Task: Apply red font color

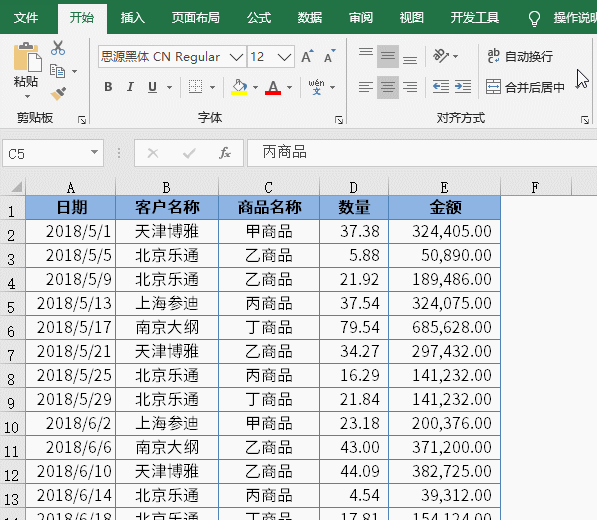Action: 273,87
